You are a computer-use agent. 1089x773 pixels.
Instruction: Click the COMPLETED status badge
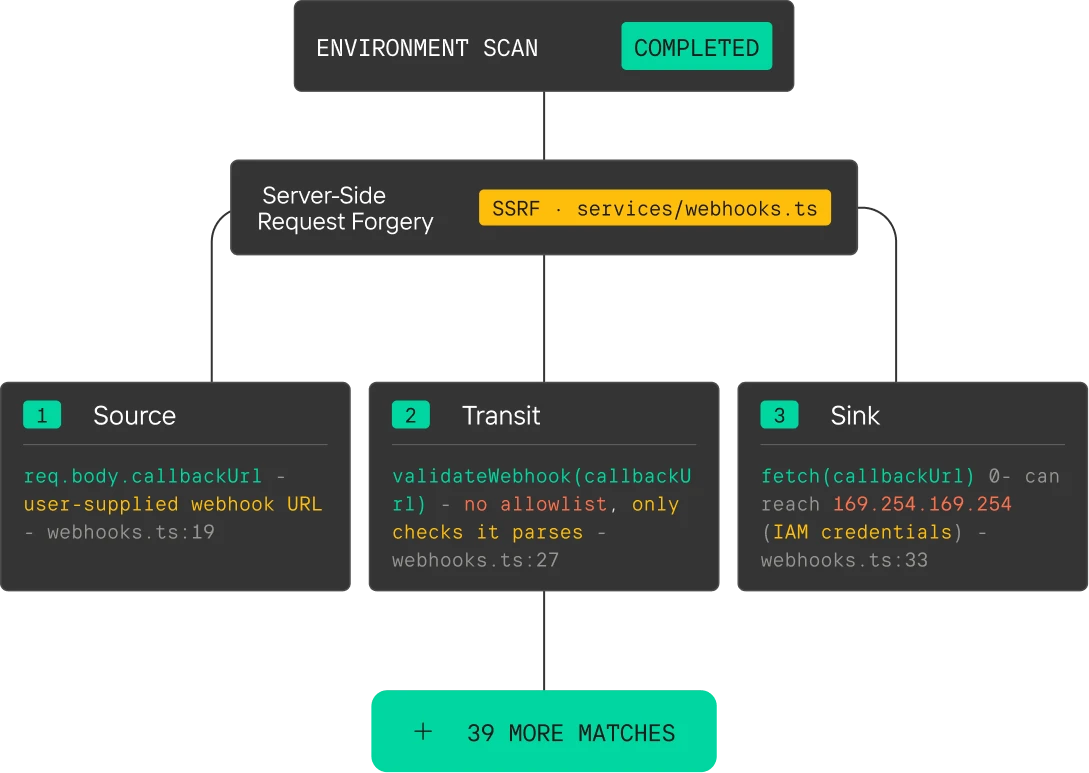click(x=697, y=47)
